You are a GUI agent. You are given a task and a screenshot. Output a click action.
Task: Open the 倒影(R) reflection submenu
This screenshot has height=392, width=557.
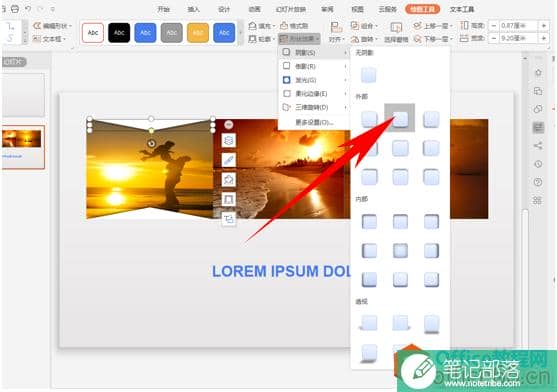point(314,66)
